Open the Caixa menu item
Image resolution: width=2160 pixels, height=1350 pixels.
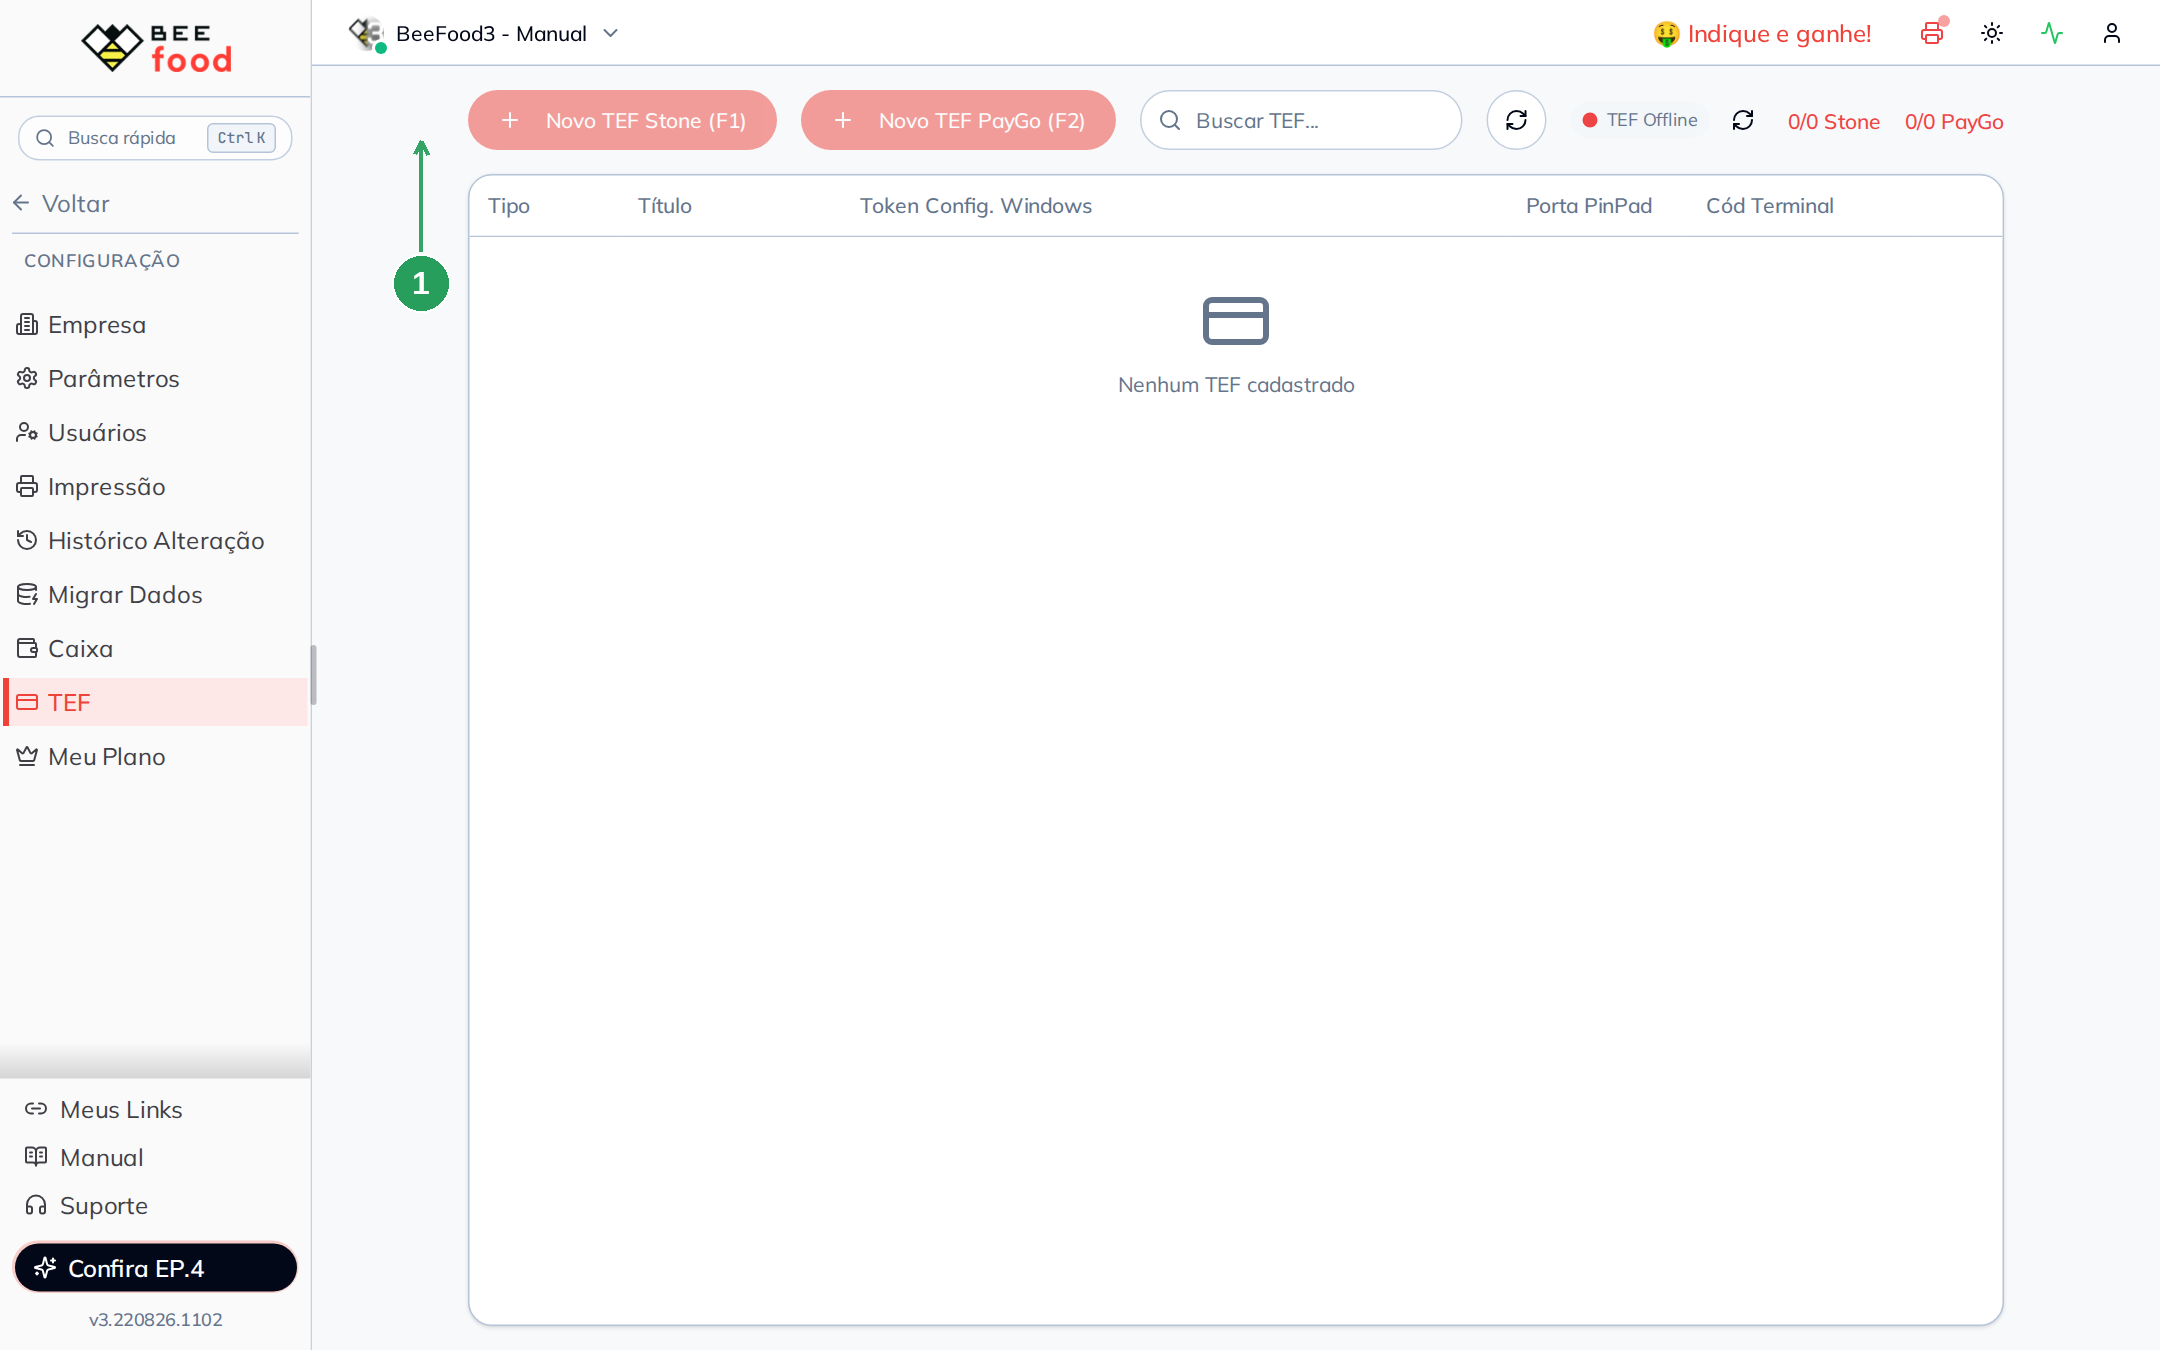tap(155, 649)
